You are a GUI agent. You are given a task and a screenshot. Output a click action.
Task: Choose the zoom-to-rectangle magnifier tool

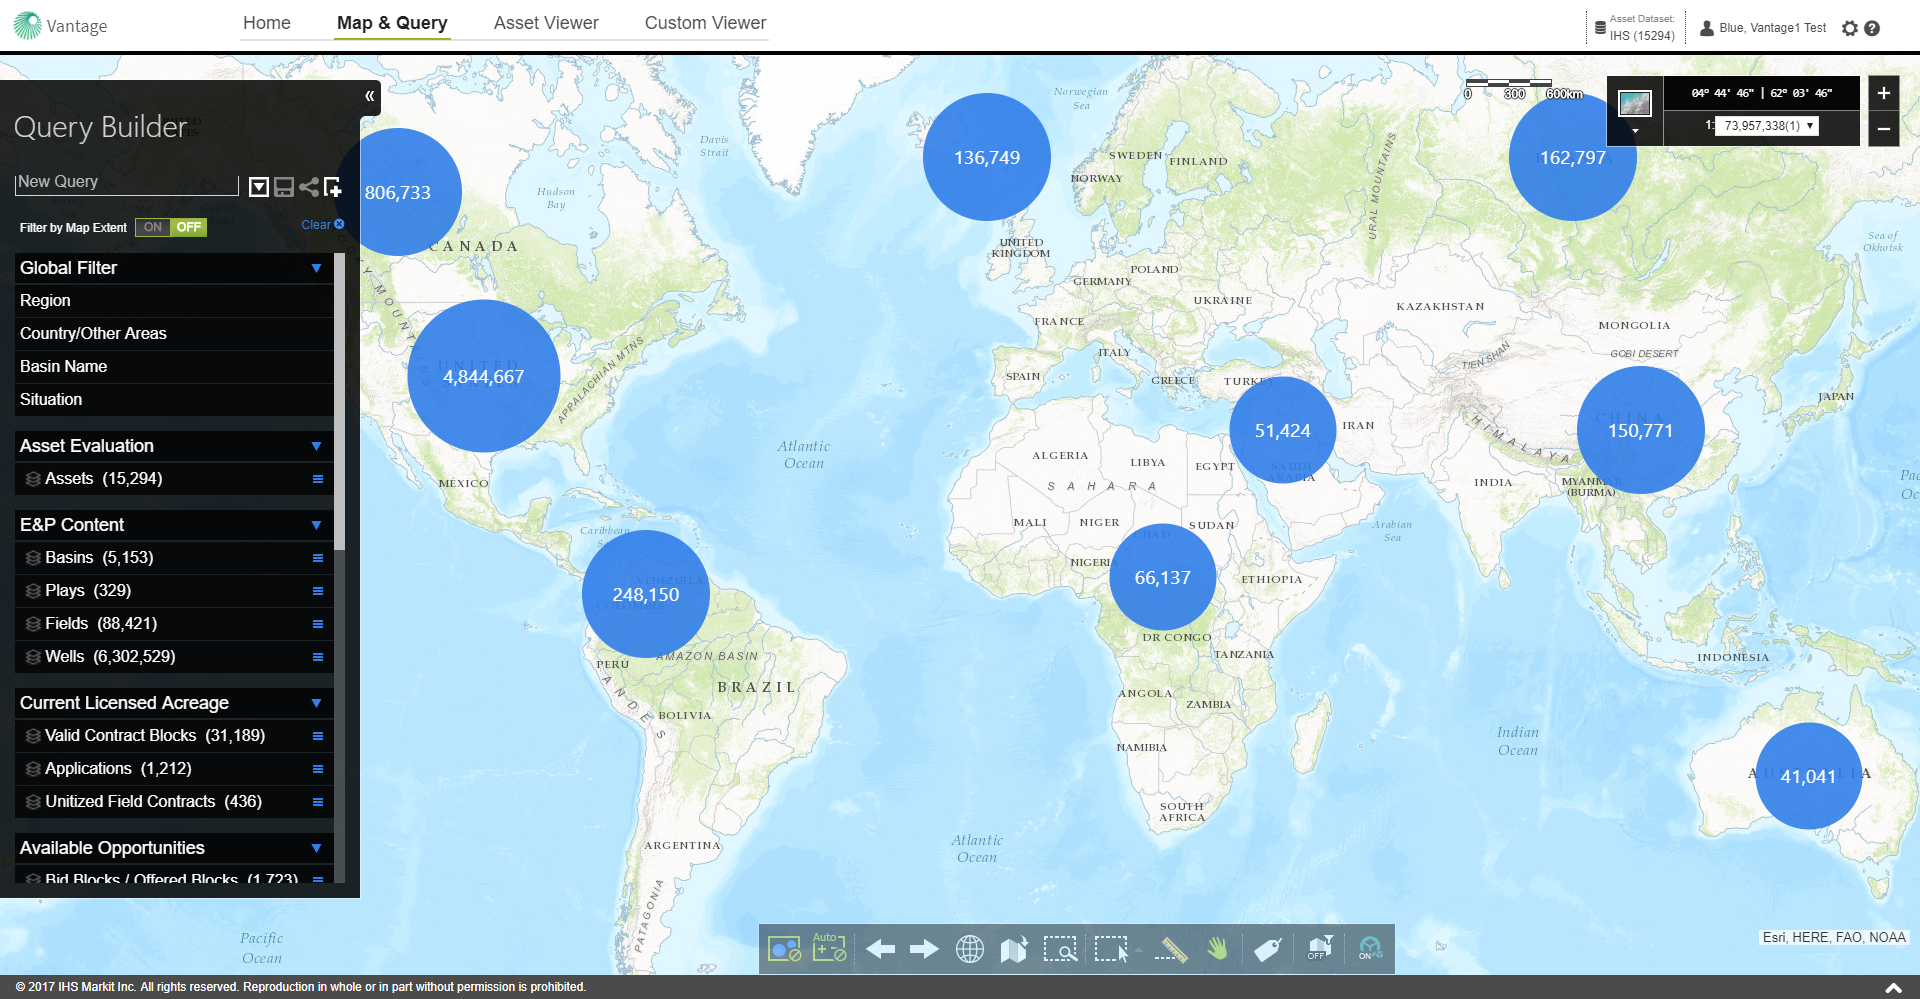point(1059,949)
